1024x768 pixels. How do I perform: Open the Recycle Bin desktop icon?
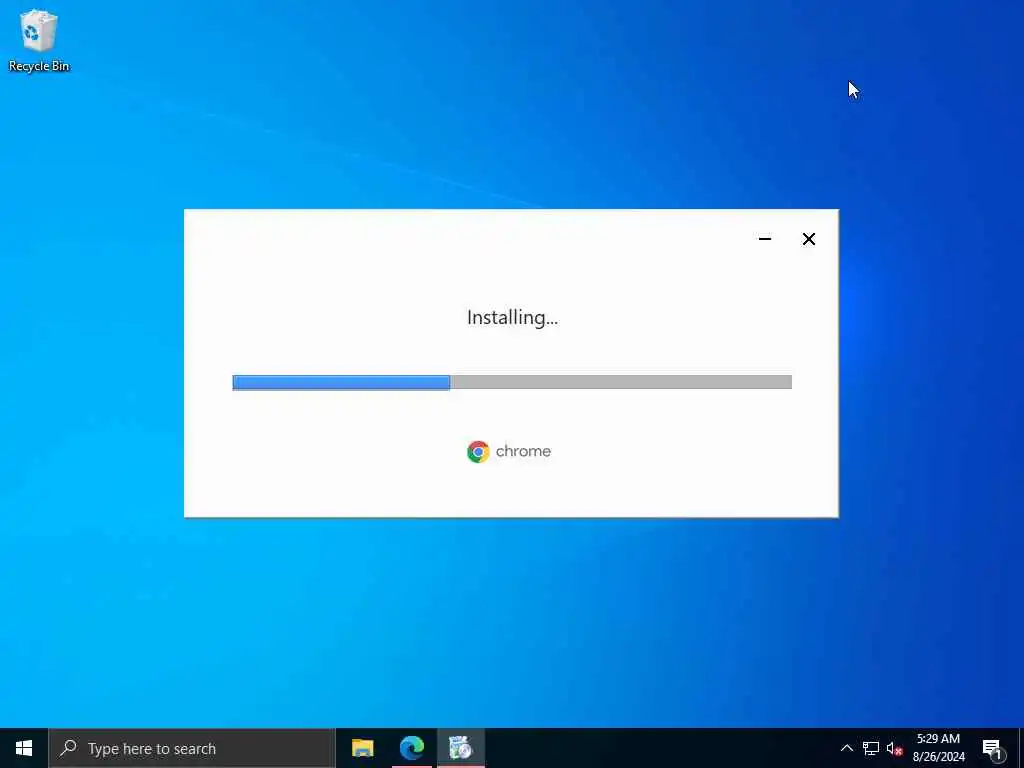tap(39, 40)
